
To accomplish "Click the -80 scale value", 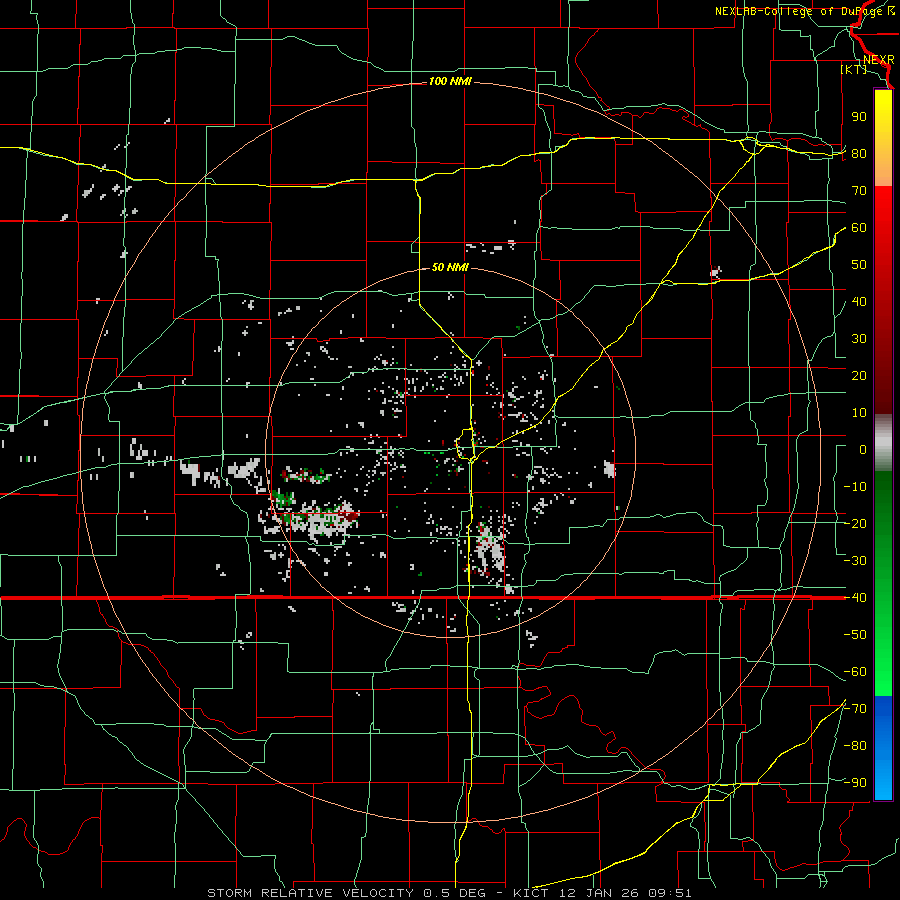I will (x=855, y=746).
